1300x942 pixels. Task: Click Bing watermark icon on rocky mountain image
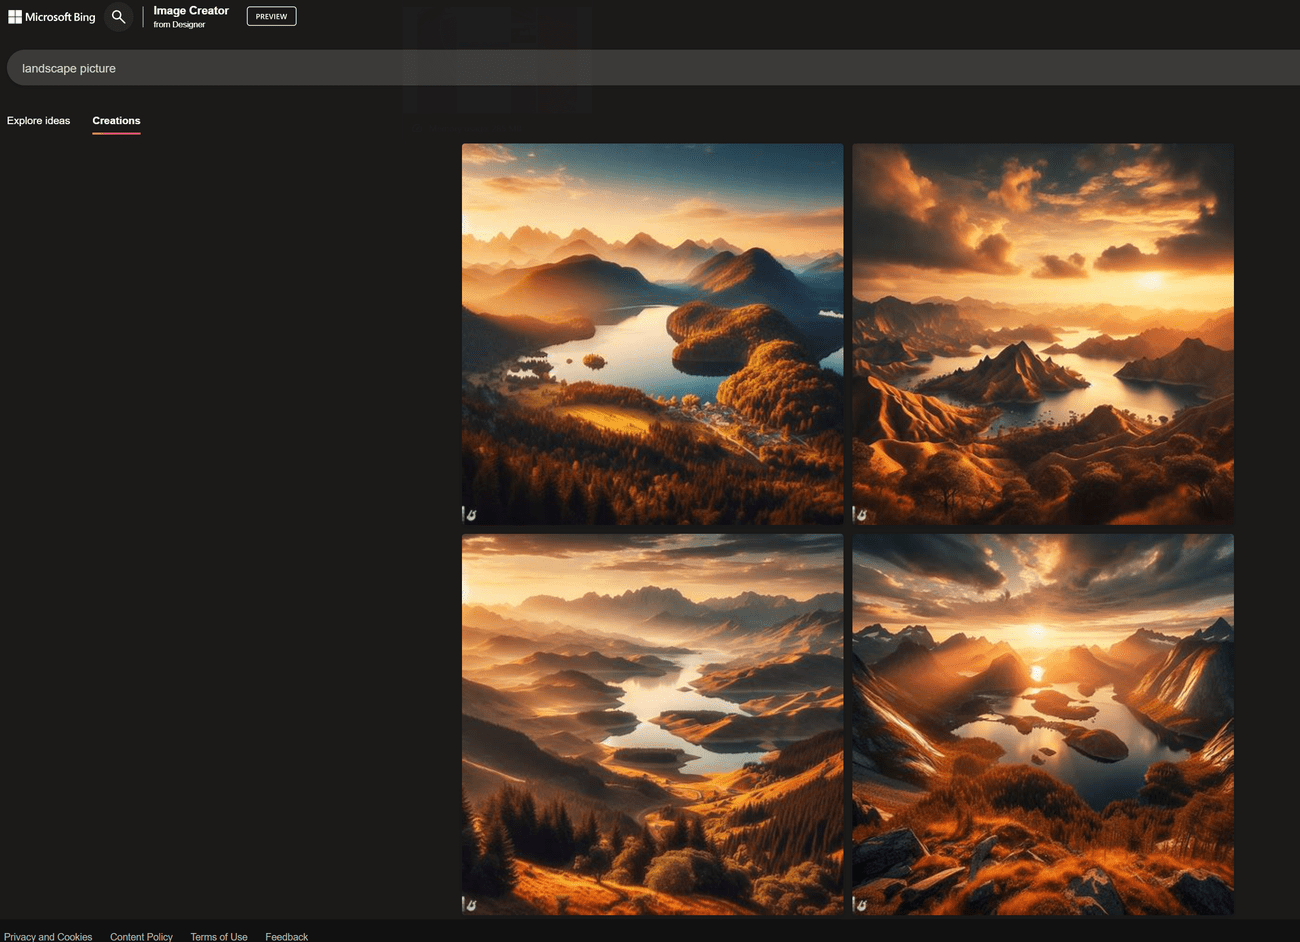(860, 905)
